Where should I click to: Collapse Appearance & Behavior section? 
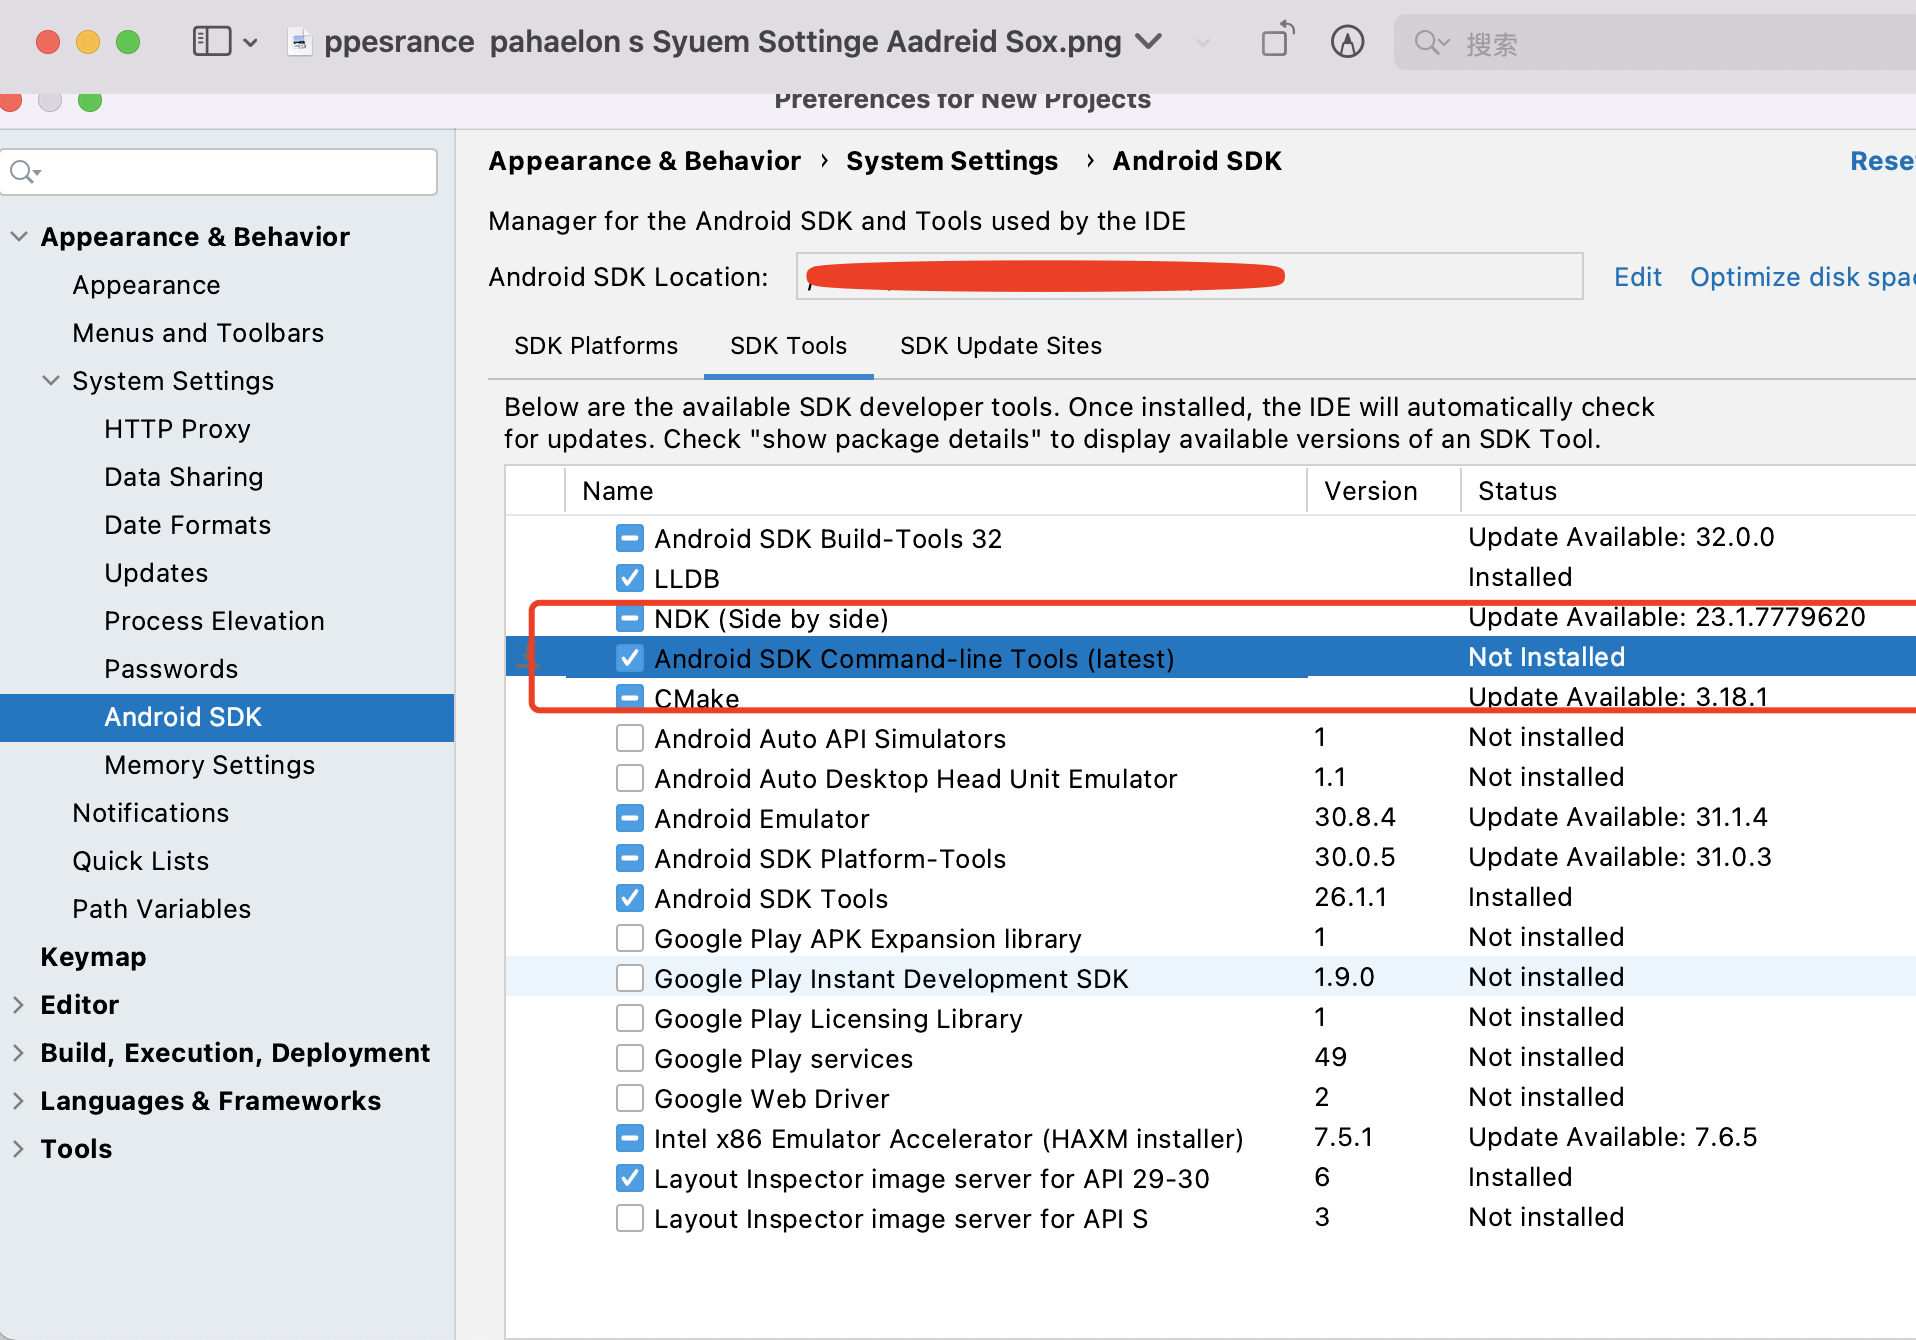tap(19, 237)
